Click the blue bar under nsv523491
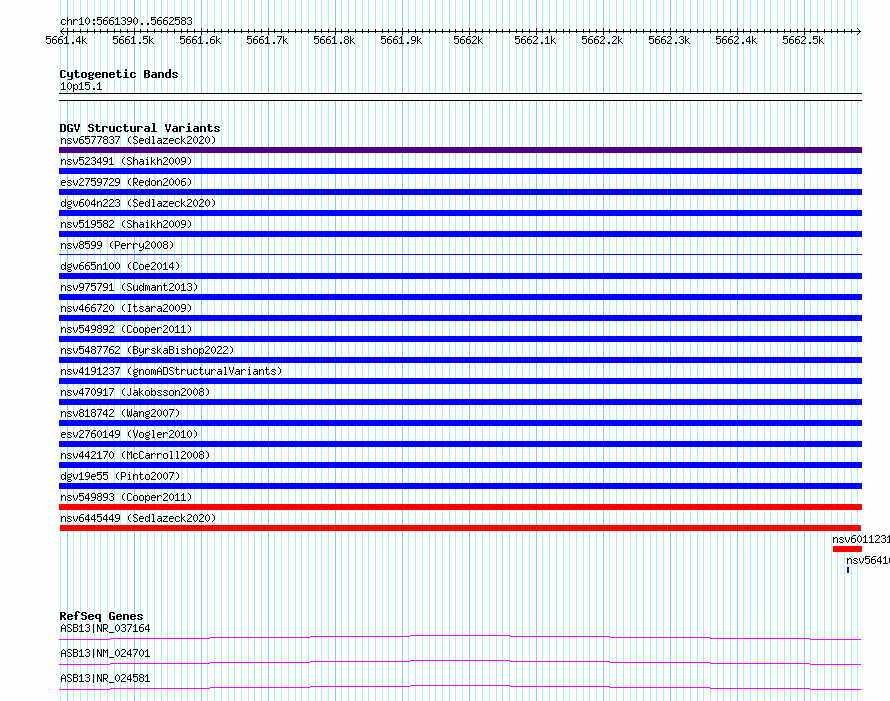The height and width of the screenshot is (701, 890). click(460, 171)
